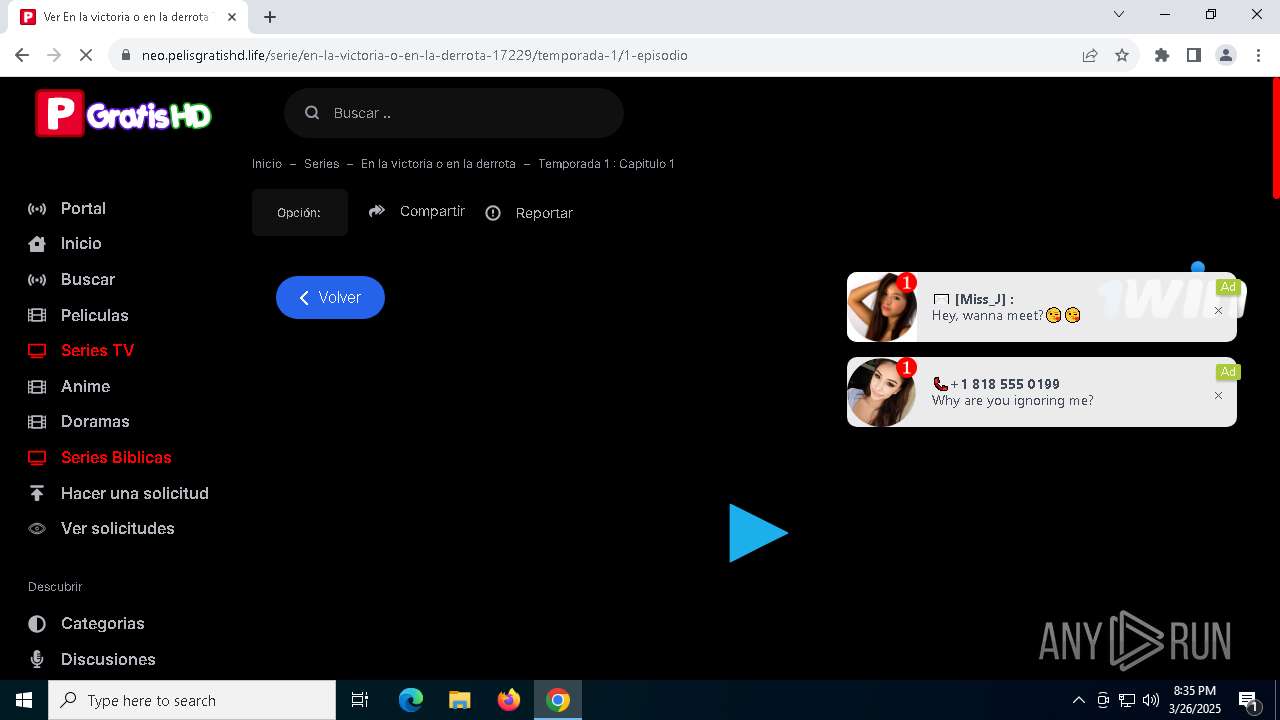Stop page loading with the X button
The width and height of the screenshot is (1280, 720).
86,55
